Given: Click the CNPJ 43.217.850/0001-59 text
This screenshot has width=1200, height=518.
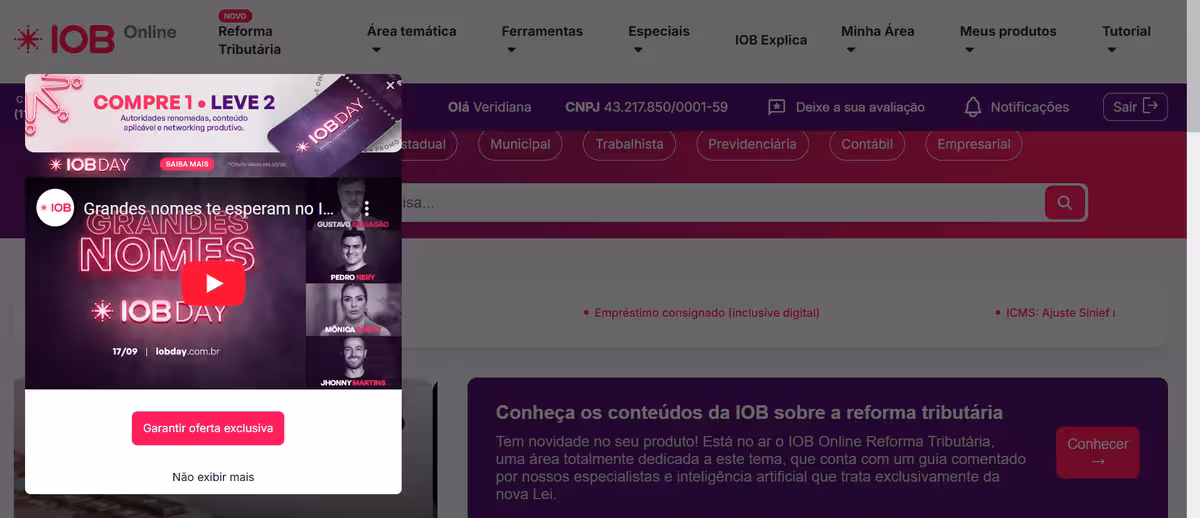Looking at the screenshot, I should (x=646, y=107).
